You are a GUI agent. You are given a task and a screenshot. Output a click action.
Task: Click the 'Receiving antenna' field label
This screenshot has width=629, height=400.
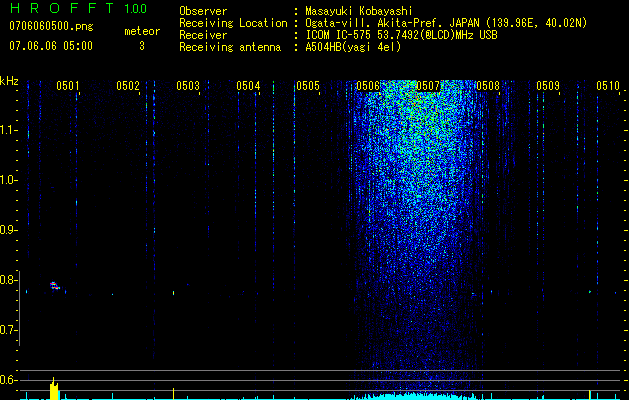click(x=230, y=47)
